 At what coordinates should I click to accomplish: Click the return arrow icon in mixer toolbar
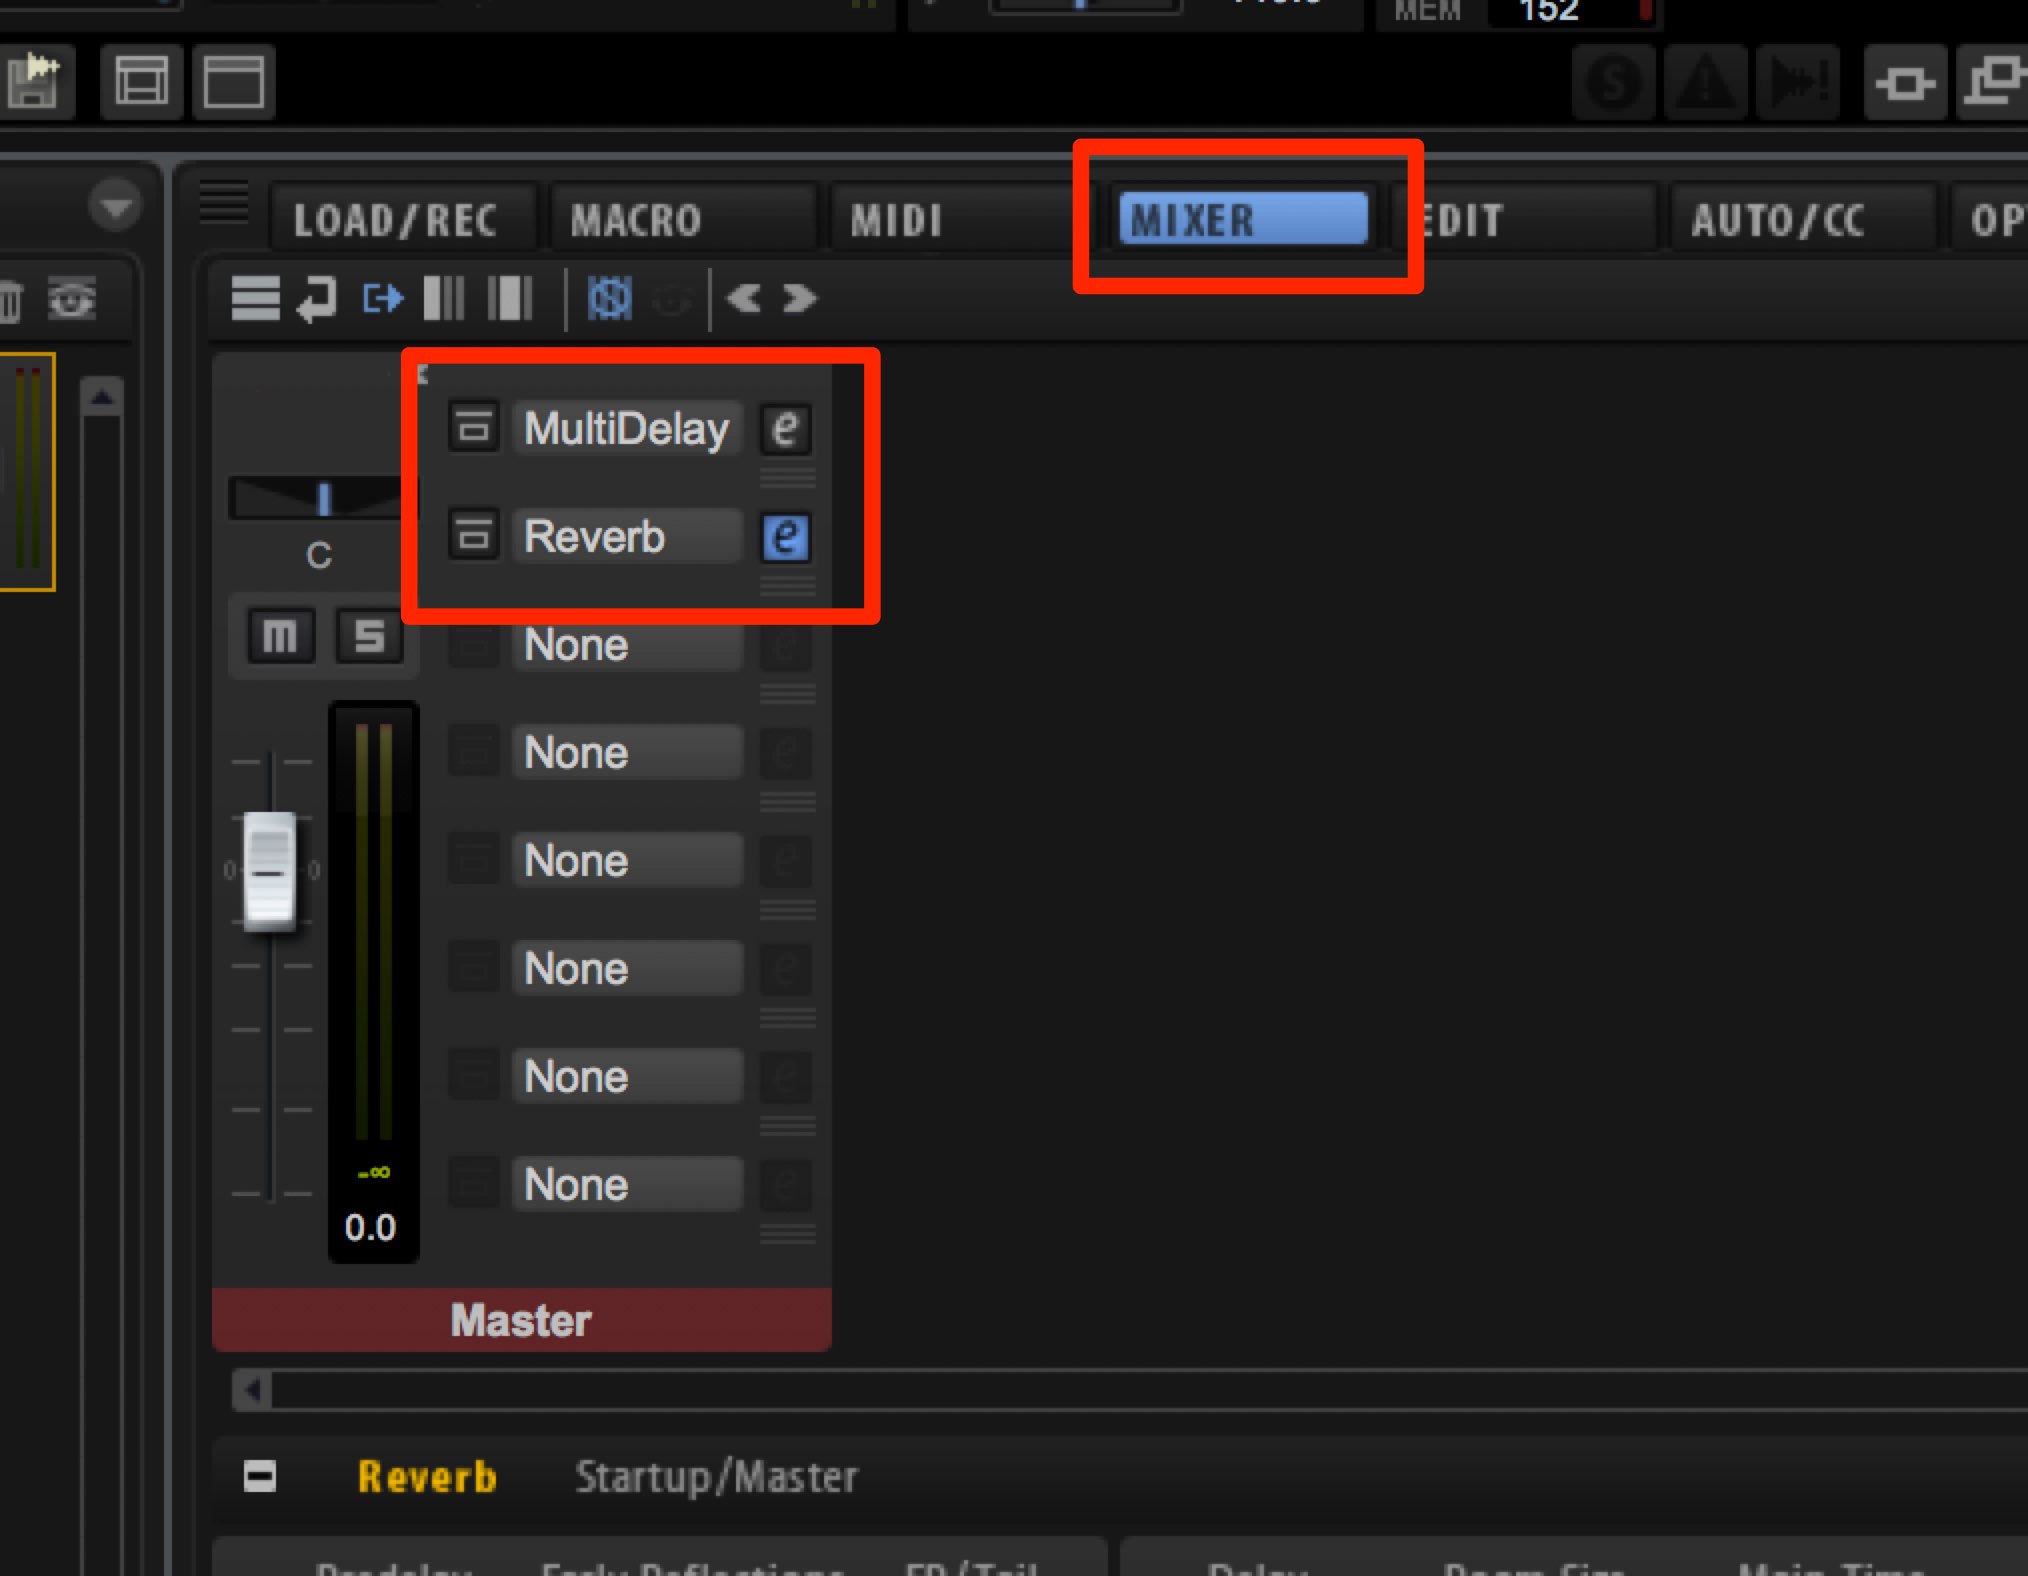point(319,298)
